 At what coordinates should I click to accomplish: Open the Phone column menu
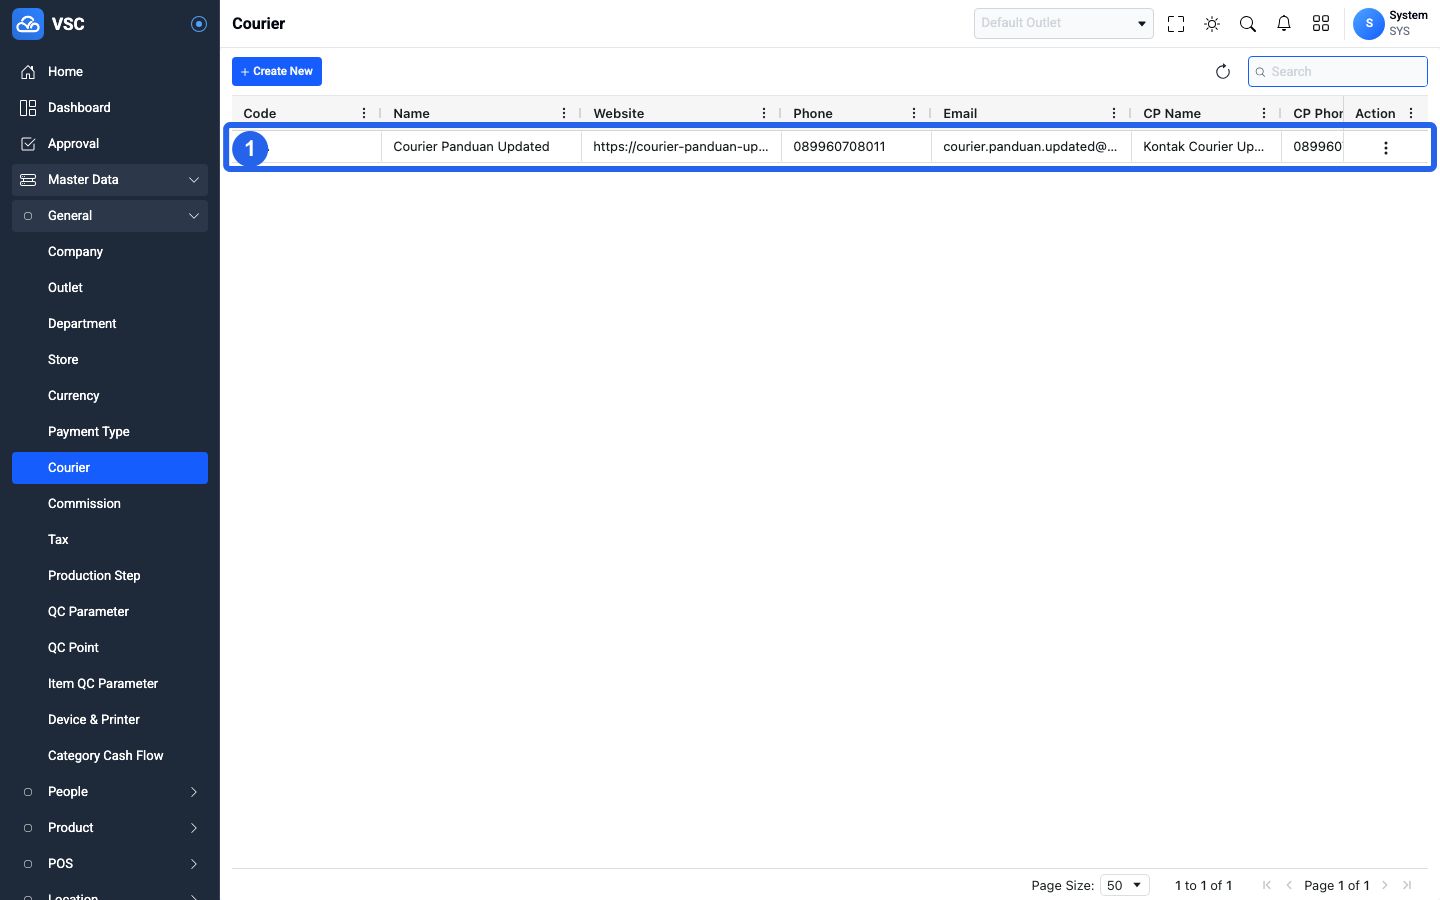coord(914,114)
